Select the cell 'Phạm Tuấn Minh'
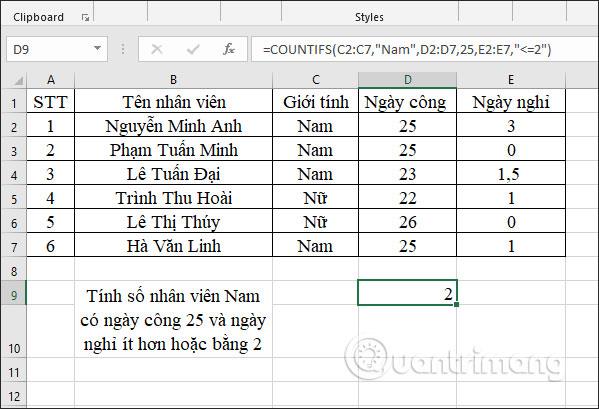Screen dimensions: 599x409 pyautogui.click(x=173, y=150)
